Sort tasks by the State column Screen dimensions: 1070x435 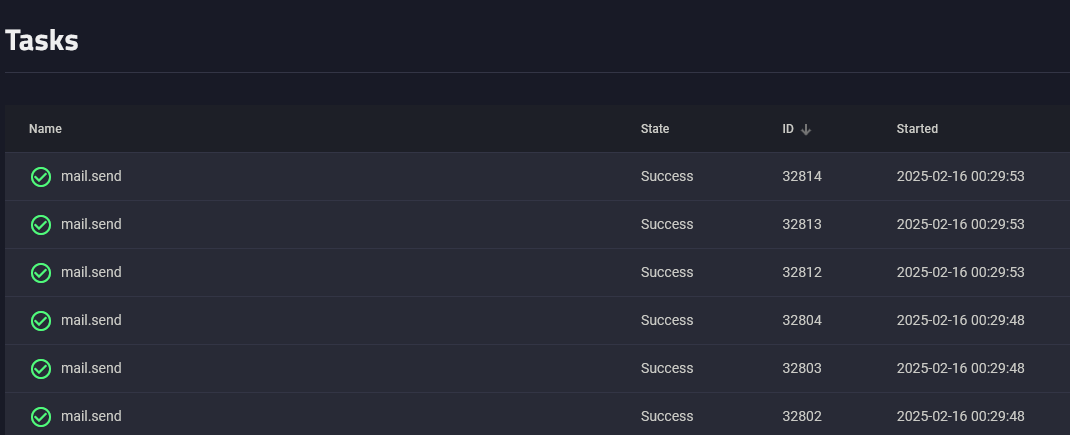tap(655, 129)
